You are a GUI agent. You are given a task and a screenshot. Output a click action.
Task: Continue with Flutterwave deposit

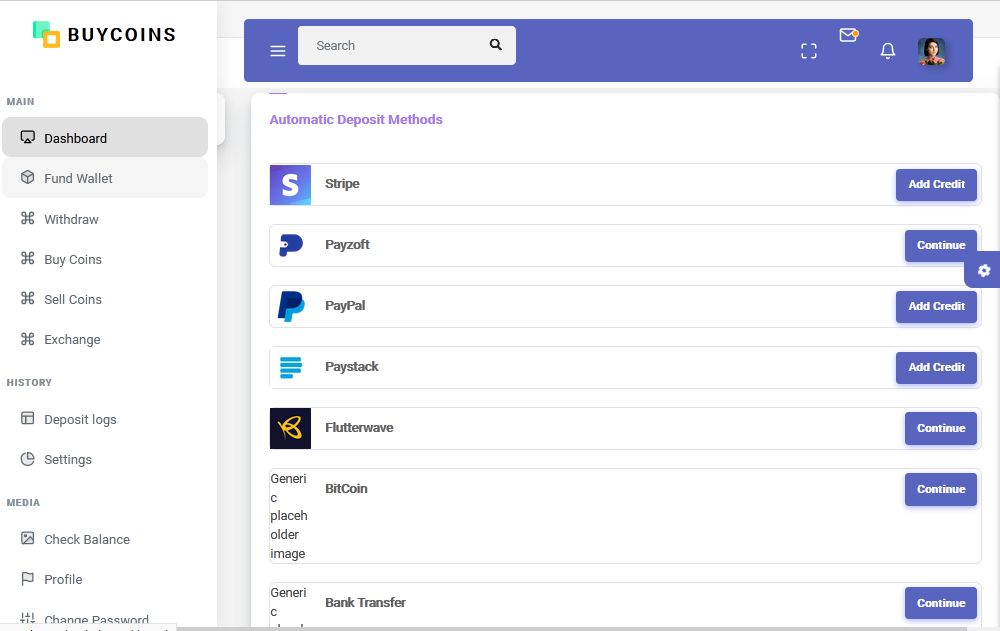[941, 428]
